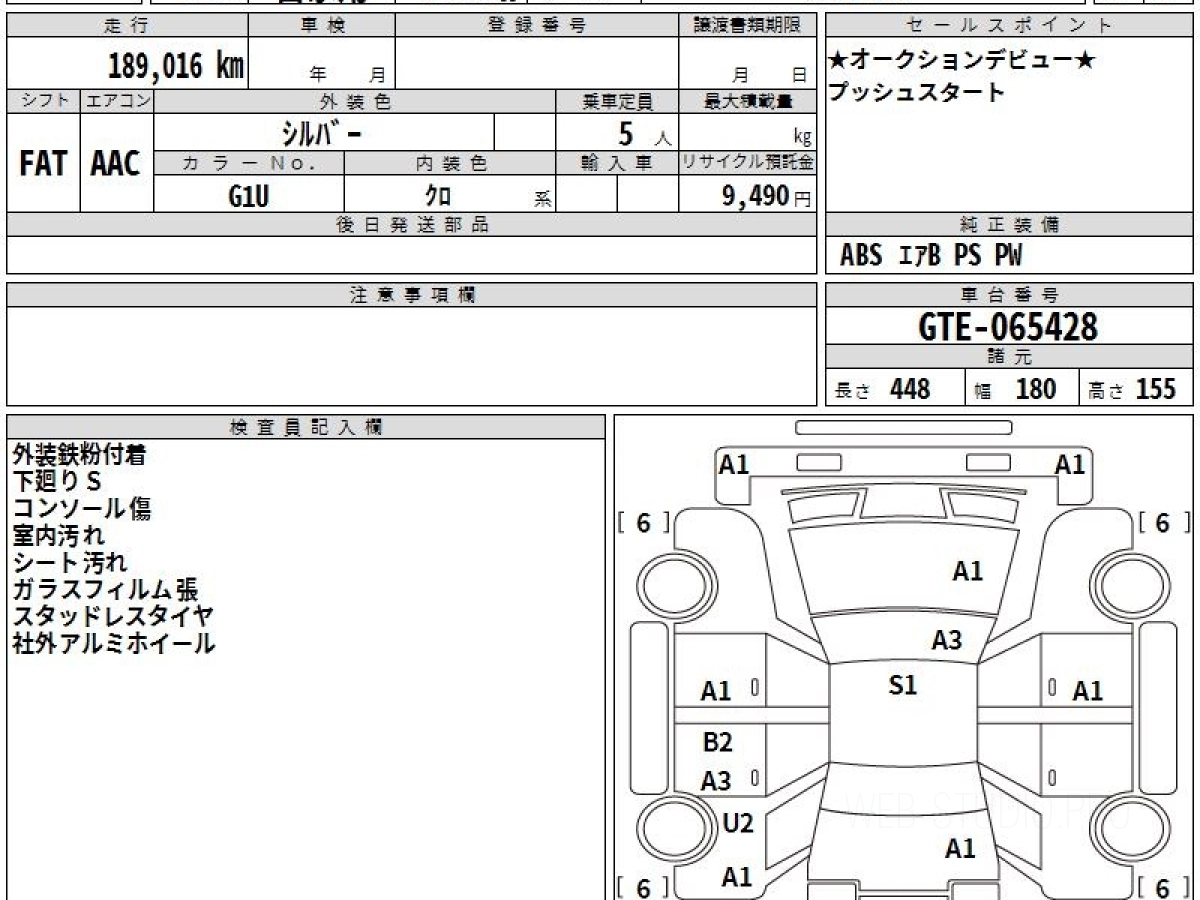Select the height value 高さ 155
This screenshot has height=900, width=1200.
1132,389
